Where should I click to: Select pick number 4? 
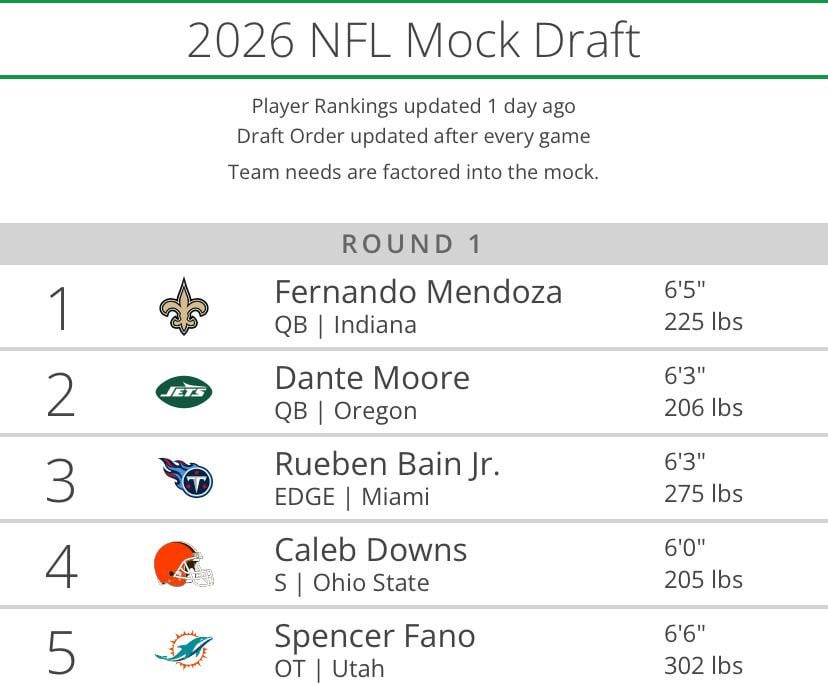coord(60,565)
